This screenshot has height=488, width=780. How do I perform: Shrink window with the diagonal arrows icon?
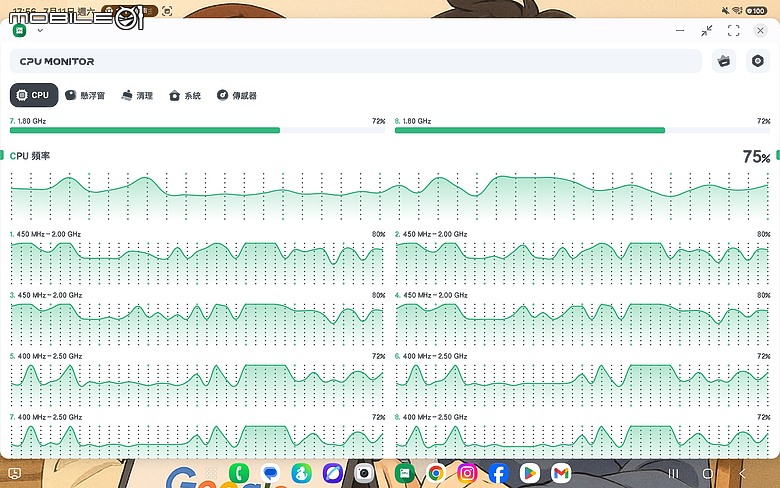[x=706, y=31]
